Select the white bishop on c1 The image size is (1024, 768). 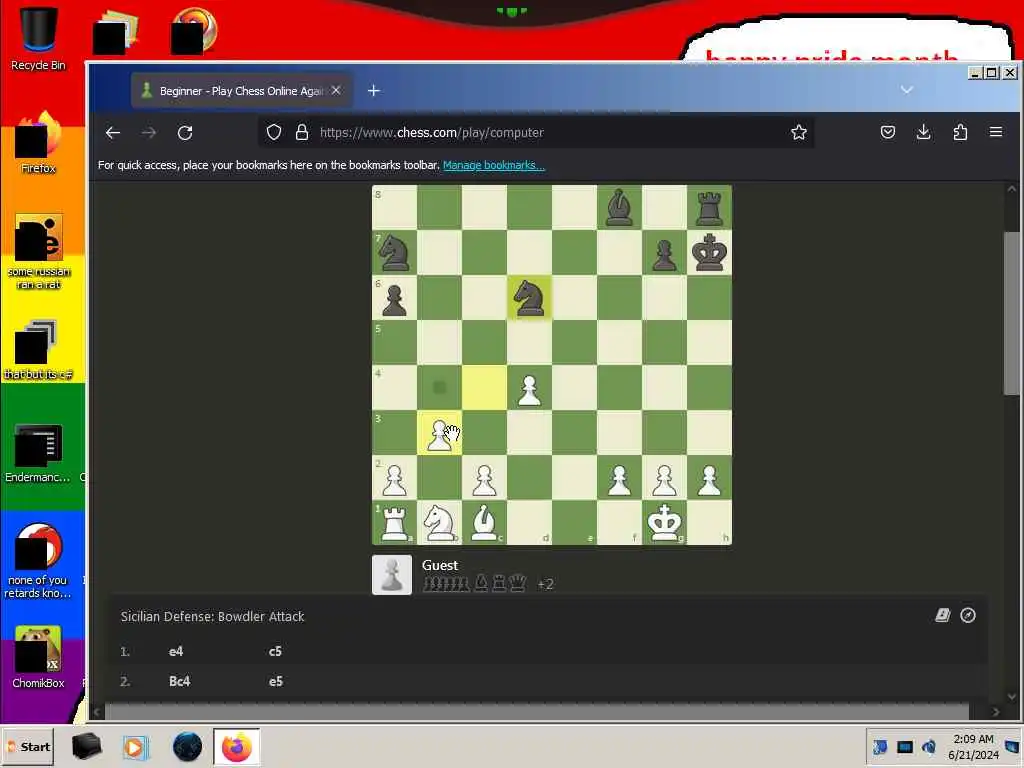485,522
